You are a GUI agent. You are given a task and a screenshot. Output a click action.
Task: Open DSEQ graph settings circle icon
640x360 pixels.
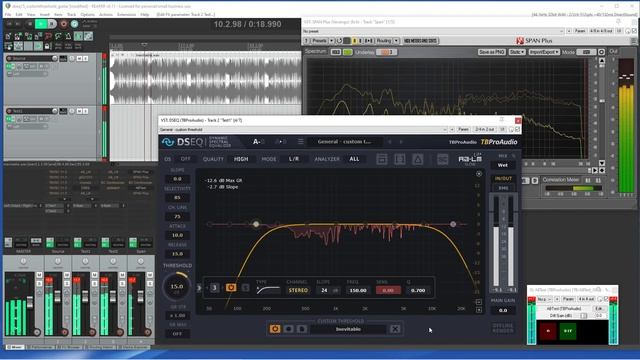(x=479, y=174)
